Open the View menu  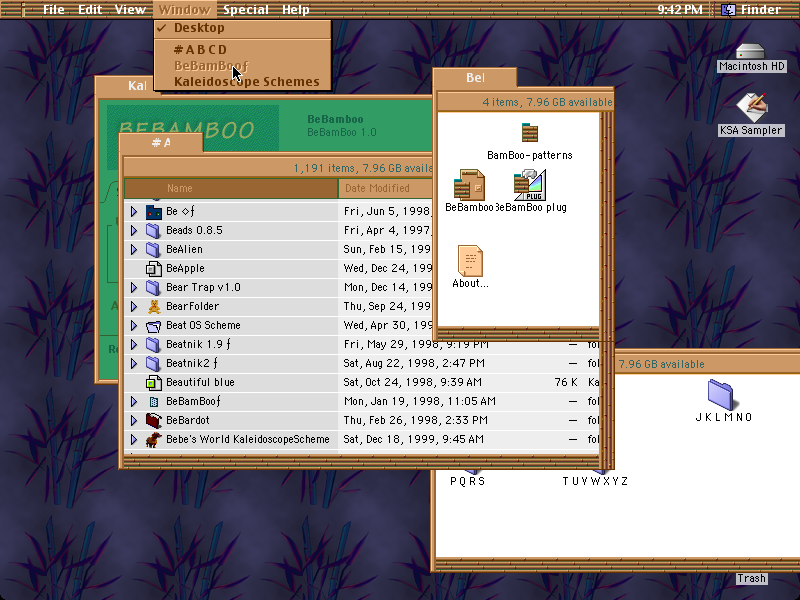pos(130,10)
